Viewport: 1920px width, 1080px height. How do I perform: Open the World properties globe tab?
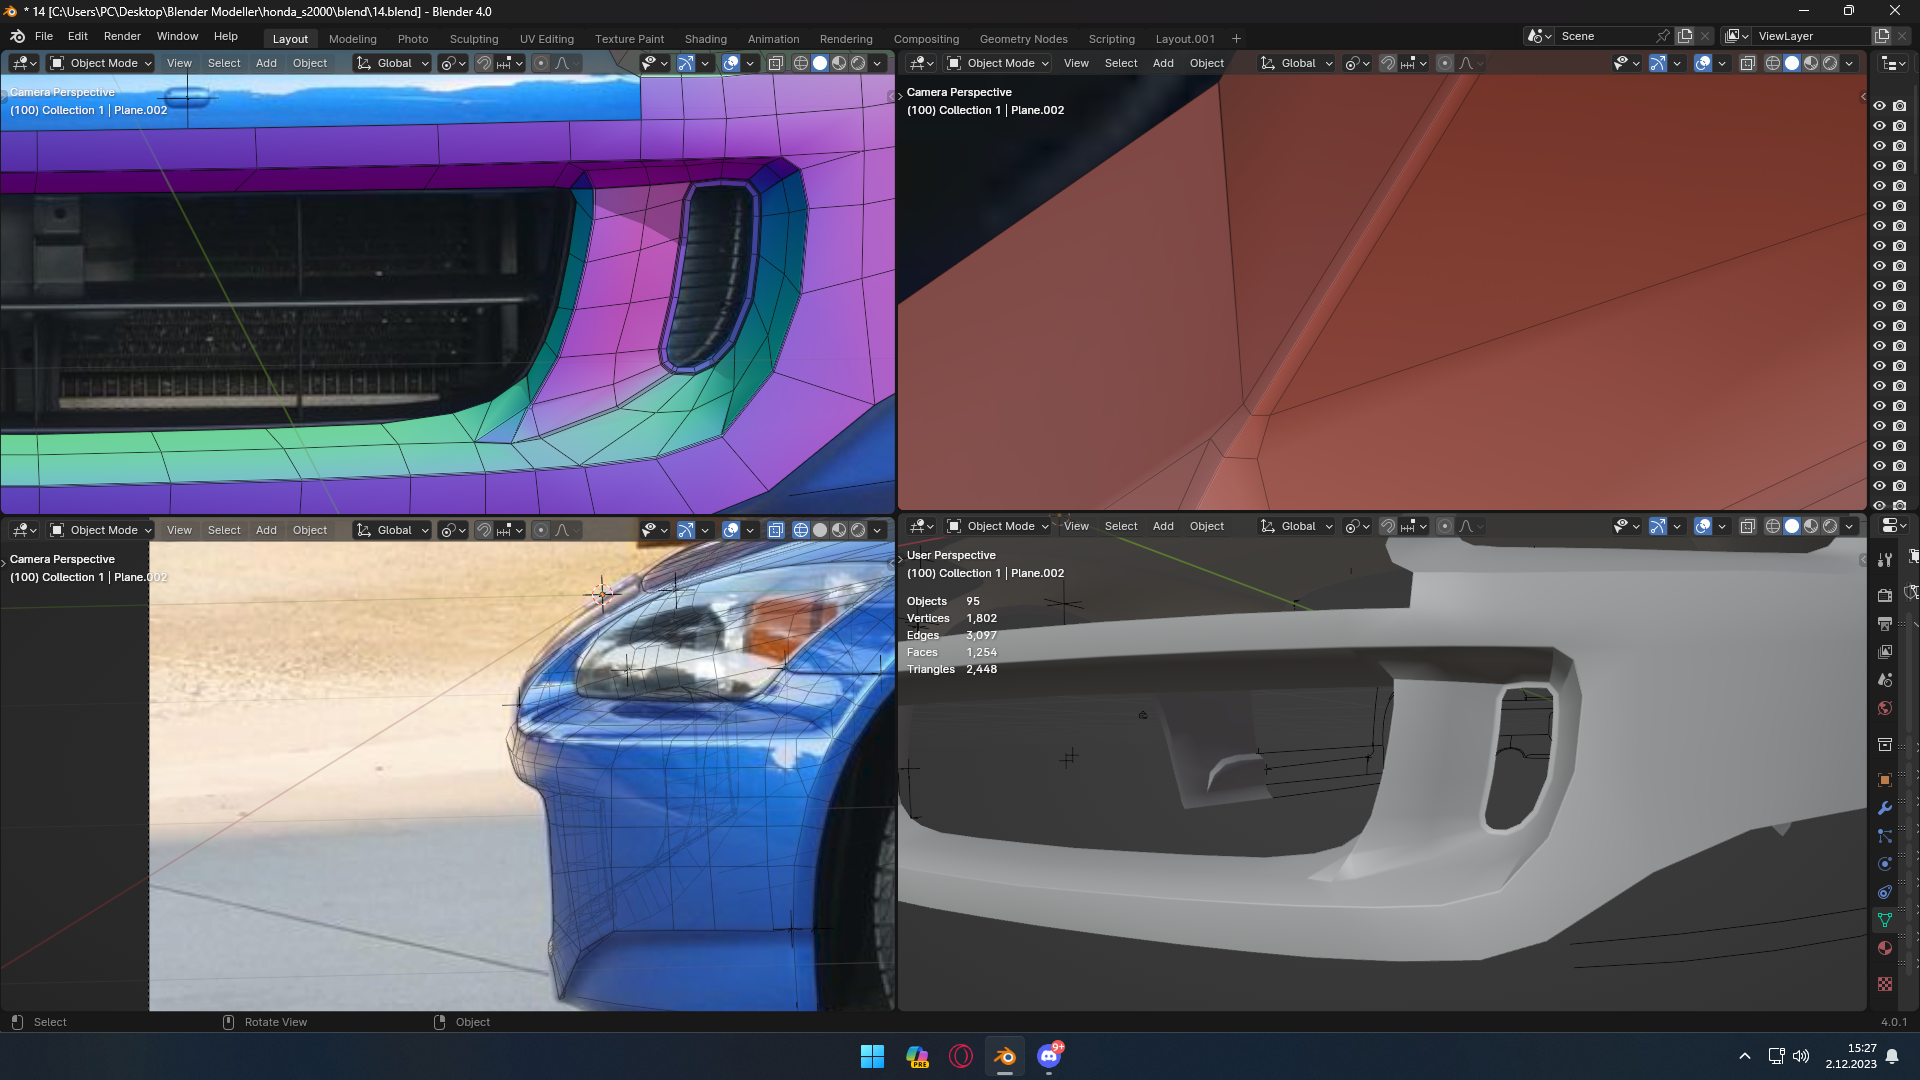click(x=1885, y=708)
